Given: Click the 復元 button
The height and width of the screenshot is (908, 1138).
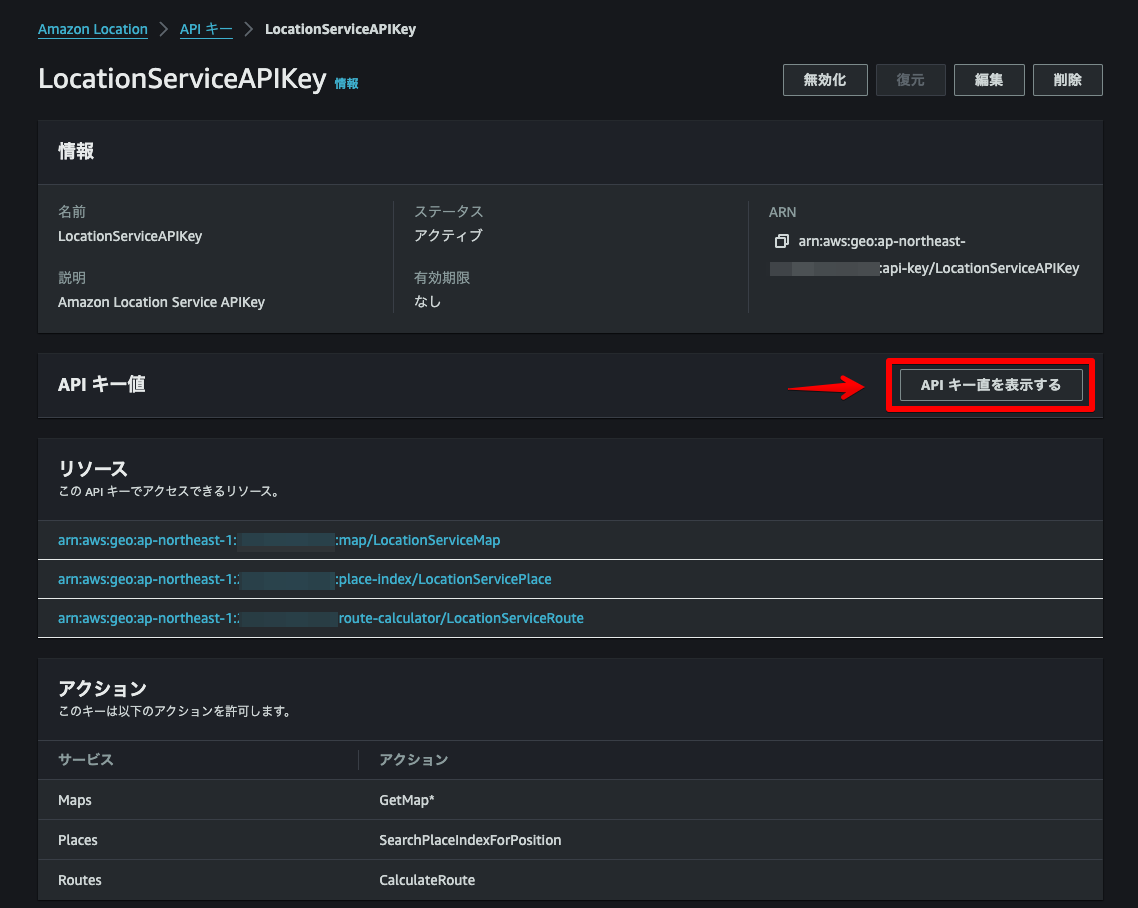Looking at the screenshot, I should tap(911, 80).
